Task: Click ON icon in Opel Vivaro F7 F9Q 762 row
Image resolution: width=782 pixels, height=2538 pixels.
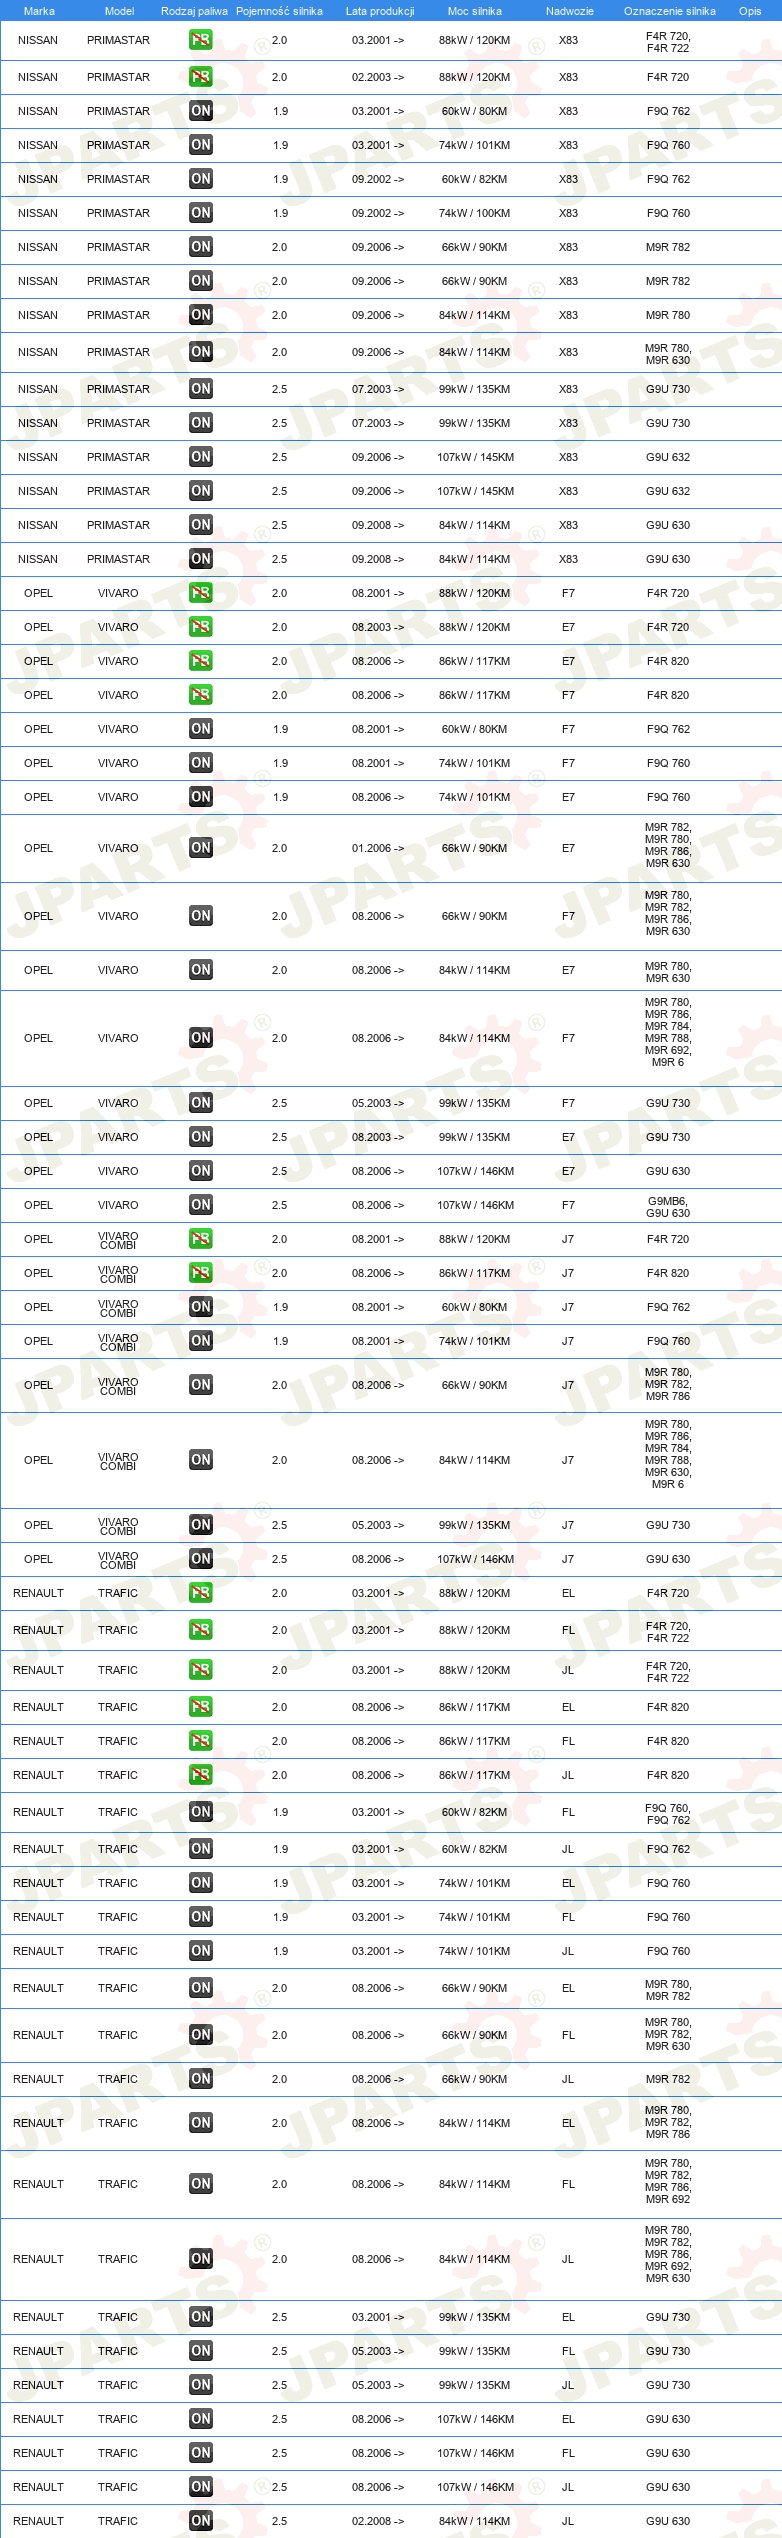Action: (201, 729)
